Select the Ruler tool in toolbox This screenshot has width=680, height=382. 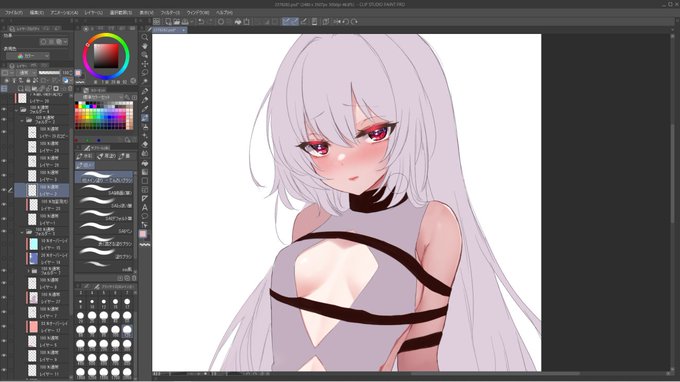coord(145,199)
